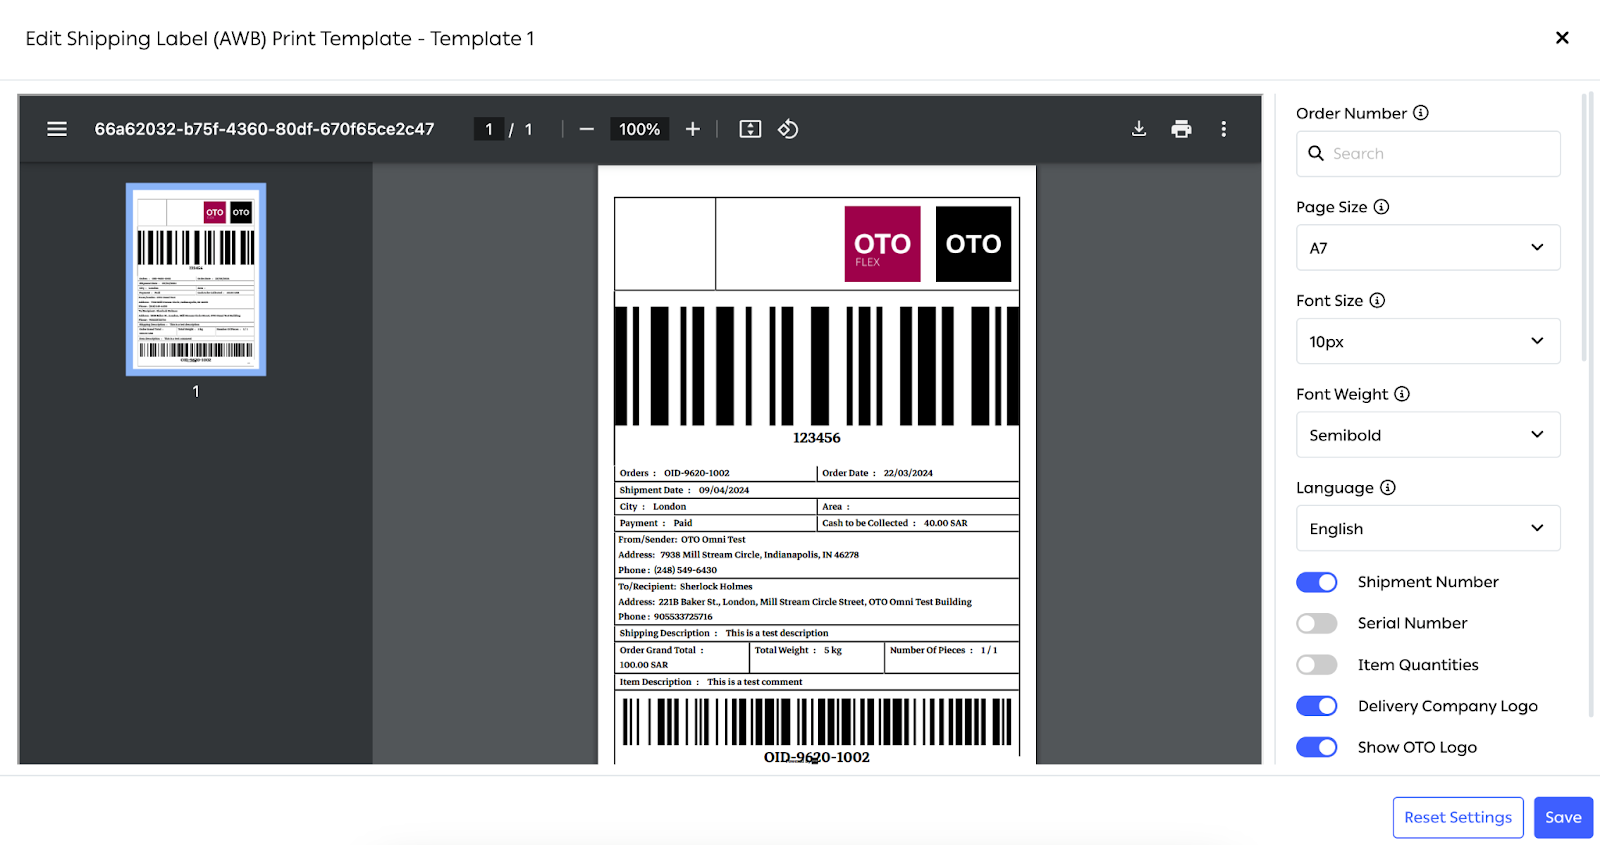Viewport: 1600px width, 845px height.
Task: Save the template settings
Action: 1563,817
